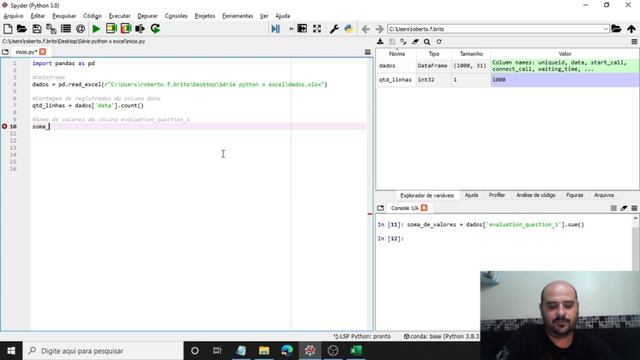Open the Editar menu
The height and width of the screenshot is (360, 640).
(38, 16)
